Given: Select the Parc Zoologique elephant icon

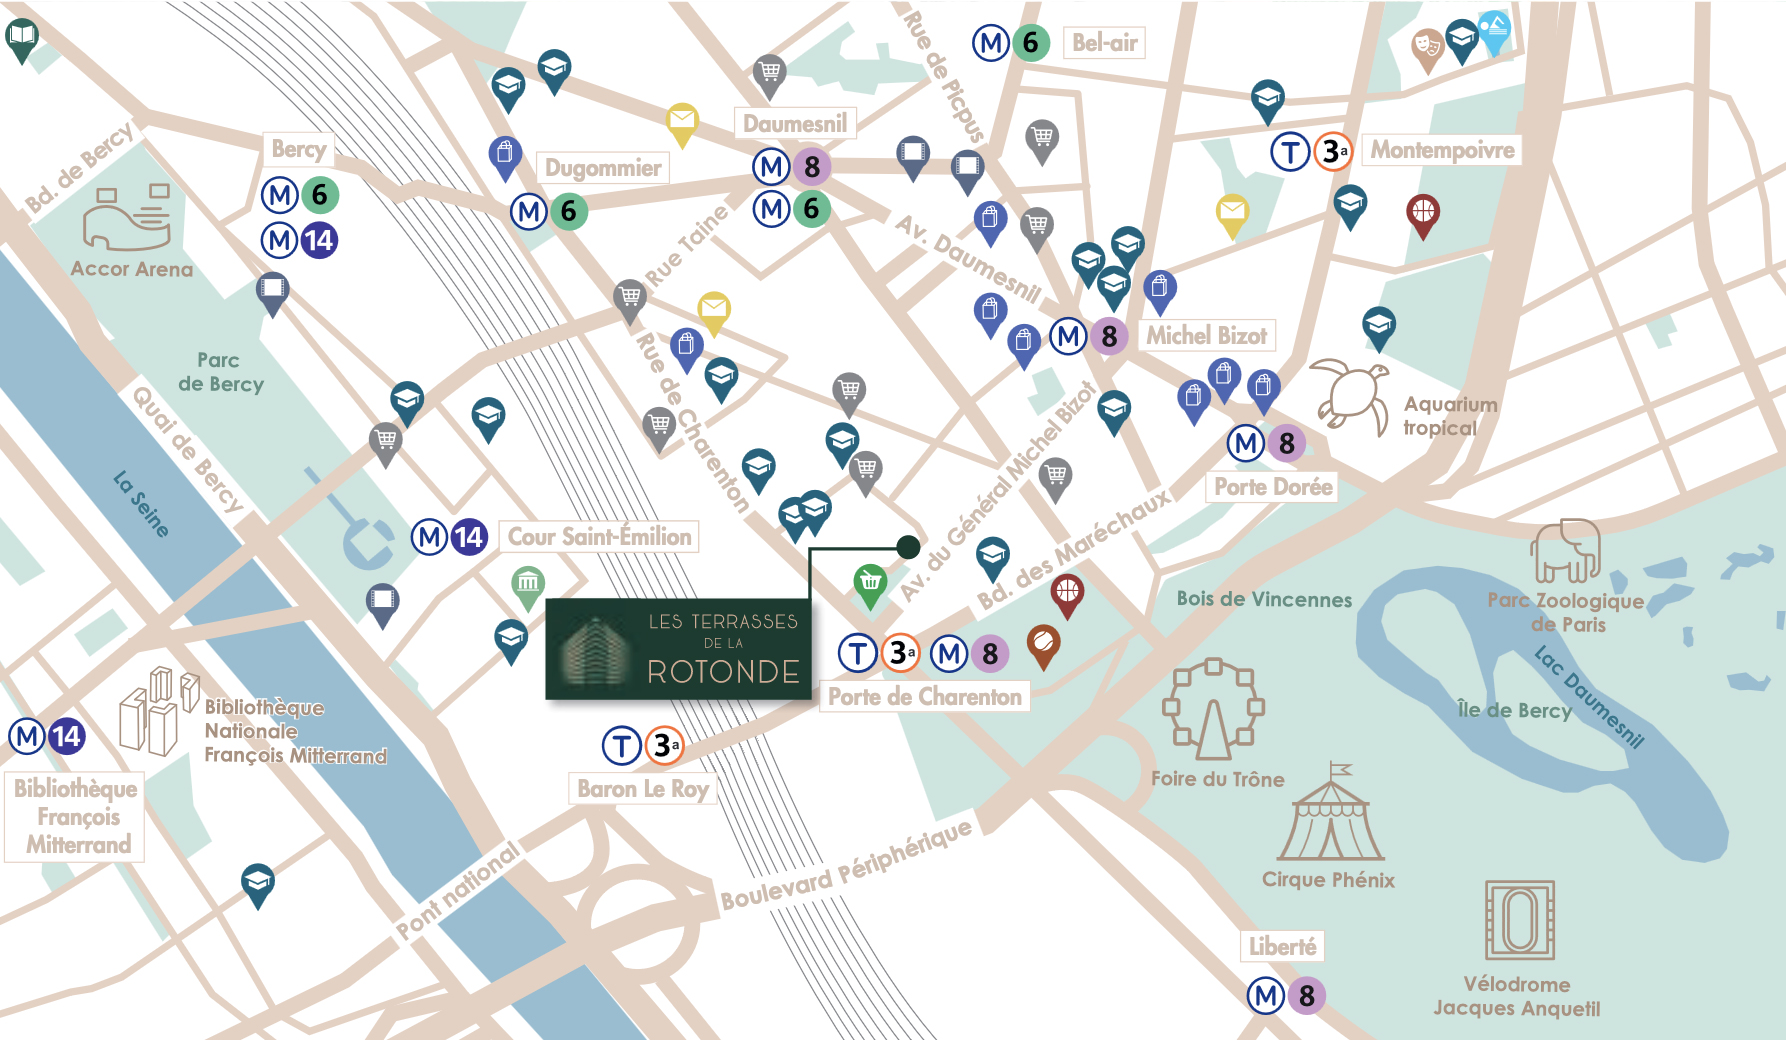Looking at the screenshot, I should [x=1566, y=550].
